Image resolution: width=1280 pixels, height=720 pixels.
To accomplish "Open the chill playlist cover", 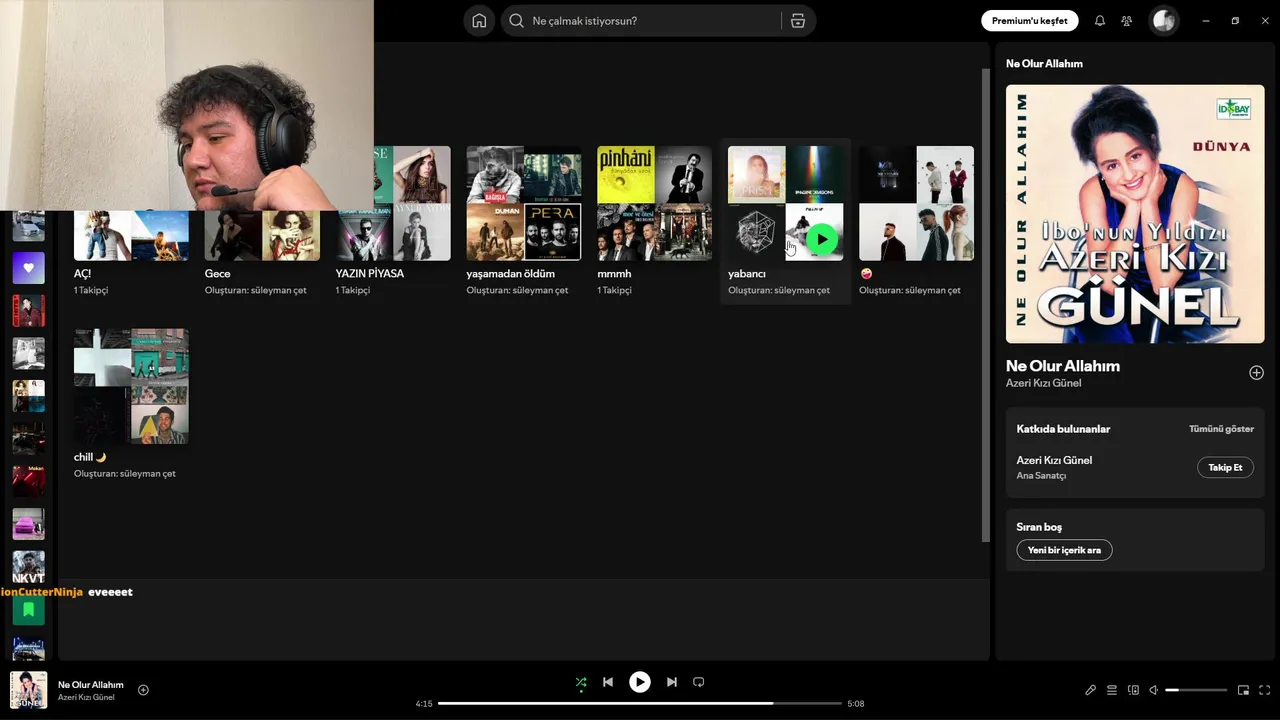I will 131,387.
